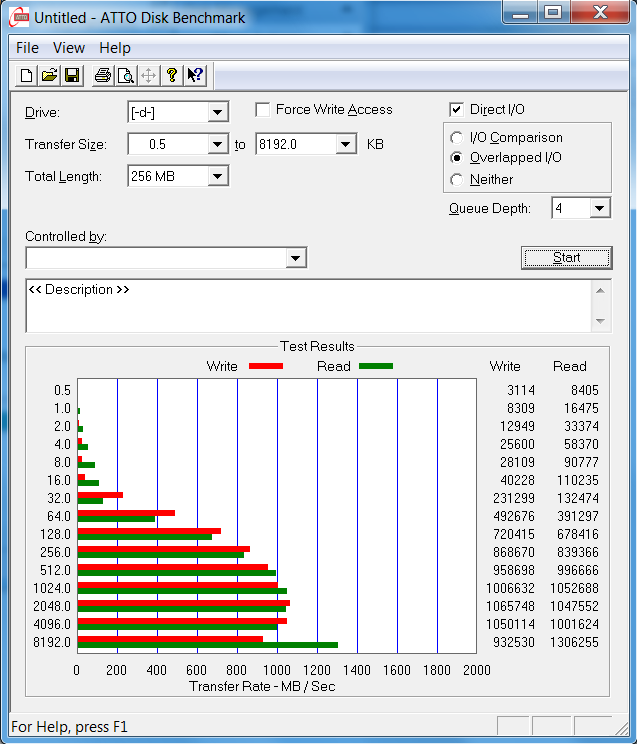637x744 pixels.
Task: Choose the Neither radio option
Action: coord(457,180)
